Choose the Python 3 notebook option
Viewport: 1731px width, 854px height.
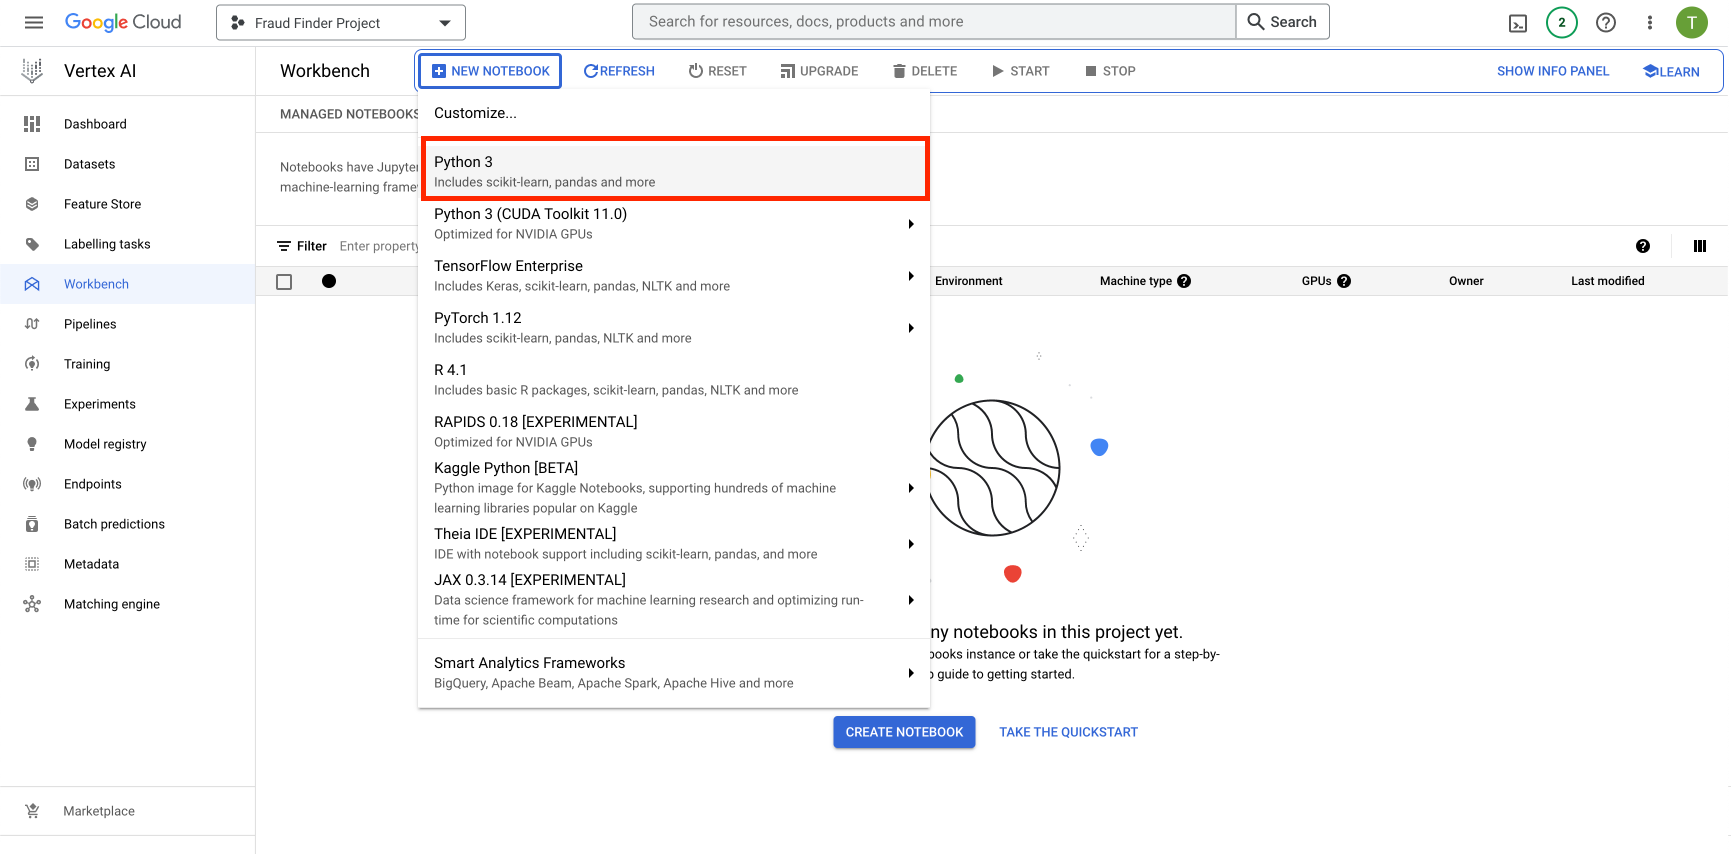(674, 171)
